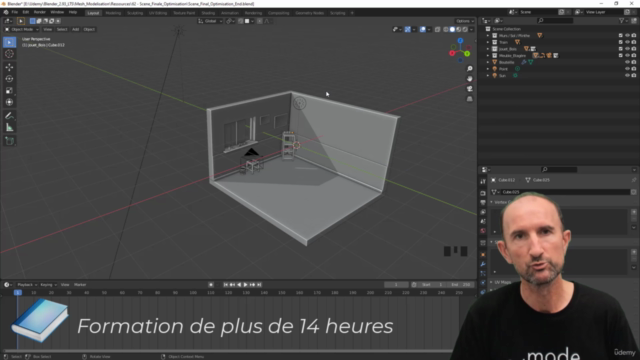
Task: Click the red X axis gizmo handle
Action: click(x=452, y=53)
